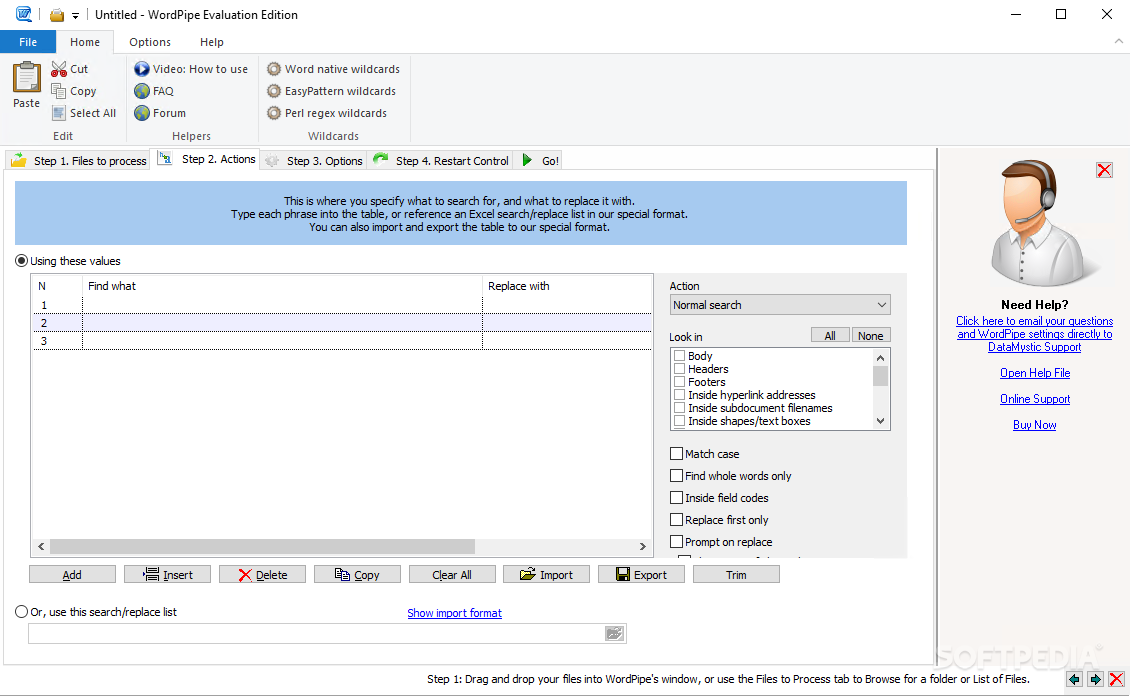Open the Forum globe icon
Screen dimensions: 1130x696
(x=142, y=113)
